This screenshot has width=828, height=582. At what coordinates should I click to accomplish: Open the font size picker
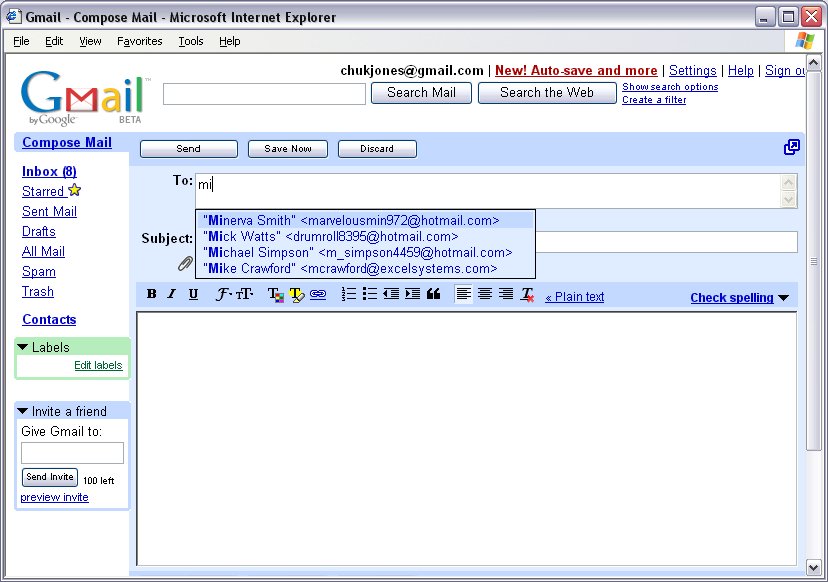(244, 294)
